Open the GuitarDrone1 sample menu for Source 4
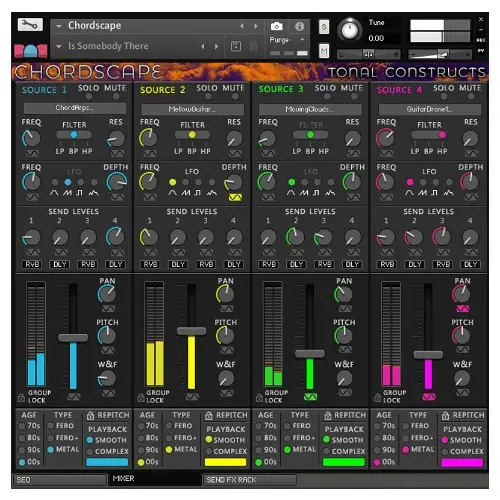This screenshot has height=500, width=500. pos(430,109)
